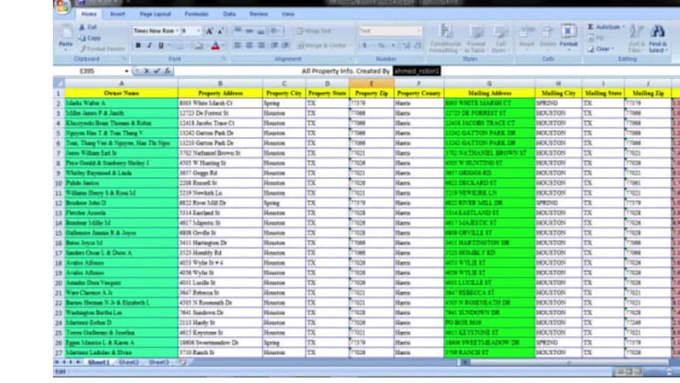This screenshot has width=680, height=383.
Task: Click the Paste clipboard icon
Action: tap(66, 35)
